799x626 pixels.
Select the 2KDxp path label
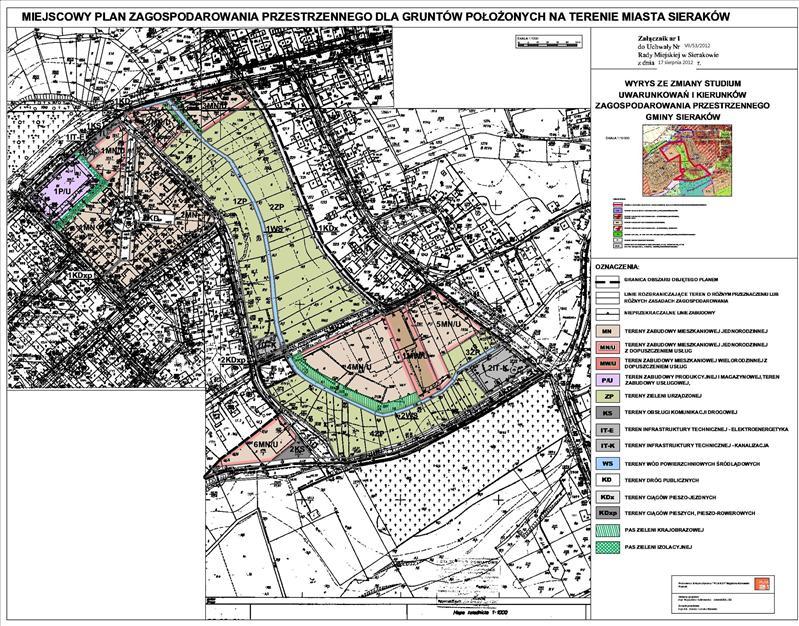(x=234, y=359)
